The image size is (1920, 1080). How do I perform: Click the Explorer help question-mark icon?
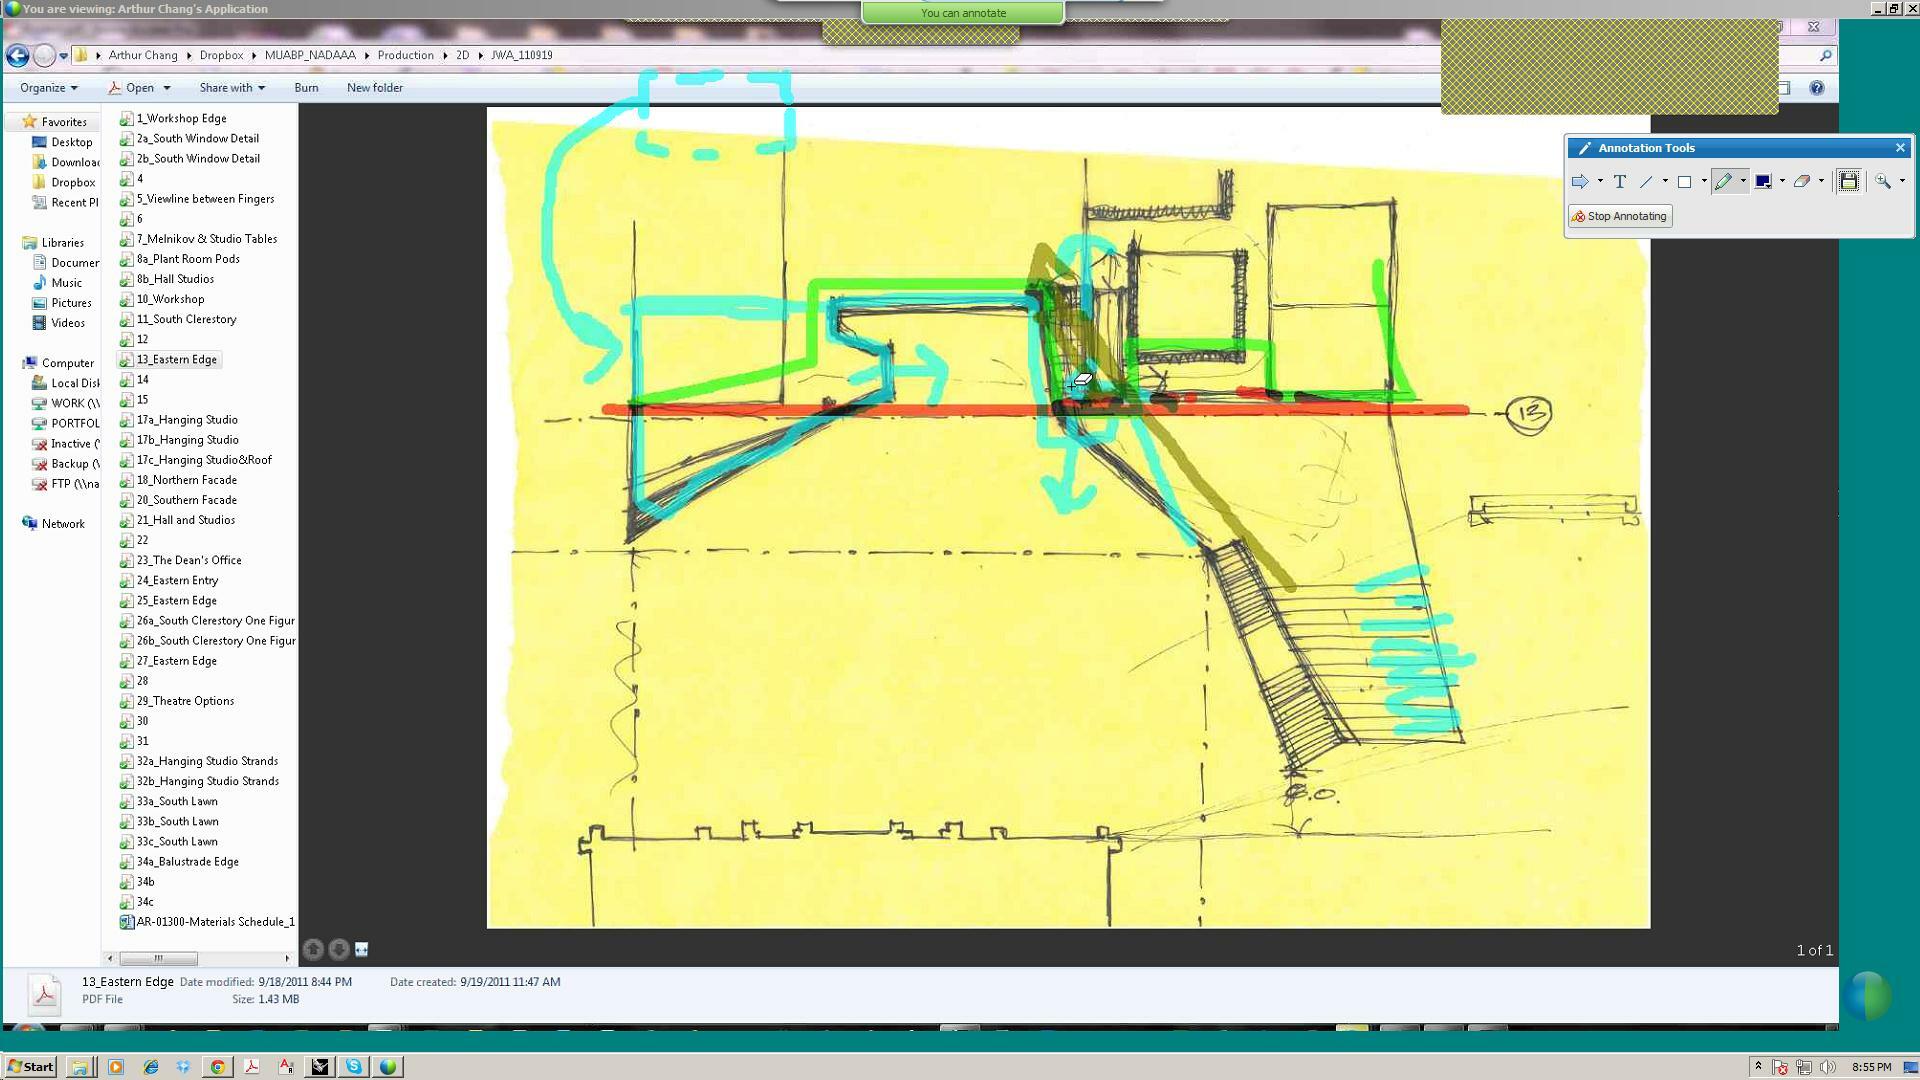coord(1817,88)
